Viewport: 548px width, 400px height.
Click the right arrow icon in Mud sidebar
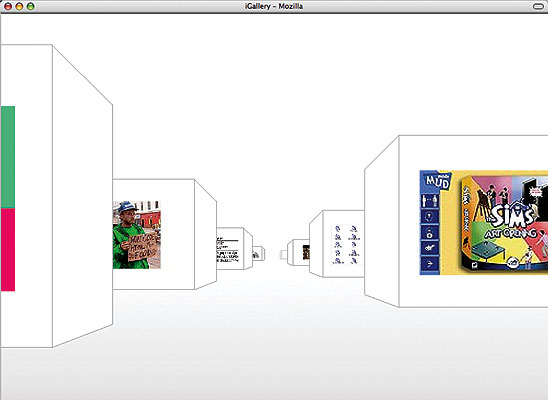(430, 263)
